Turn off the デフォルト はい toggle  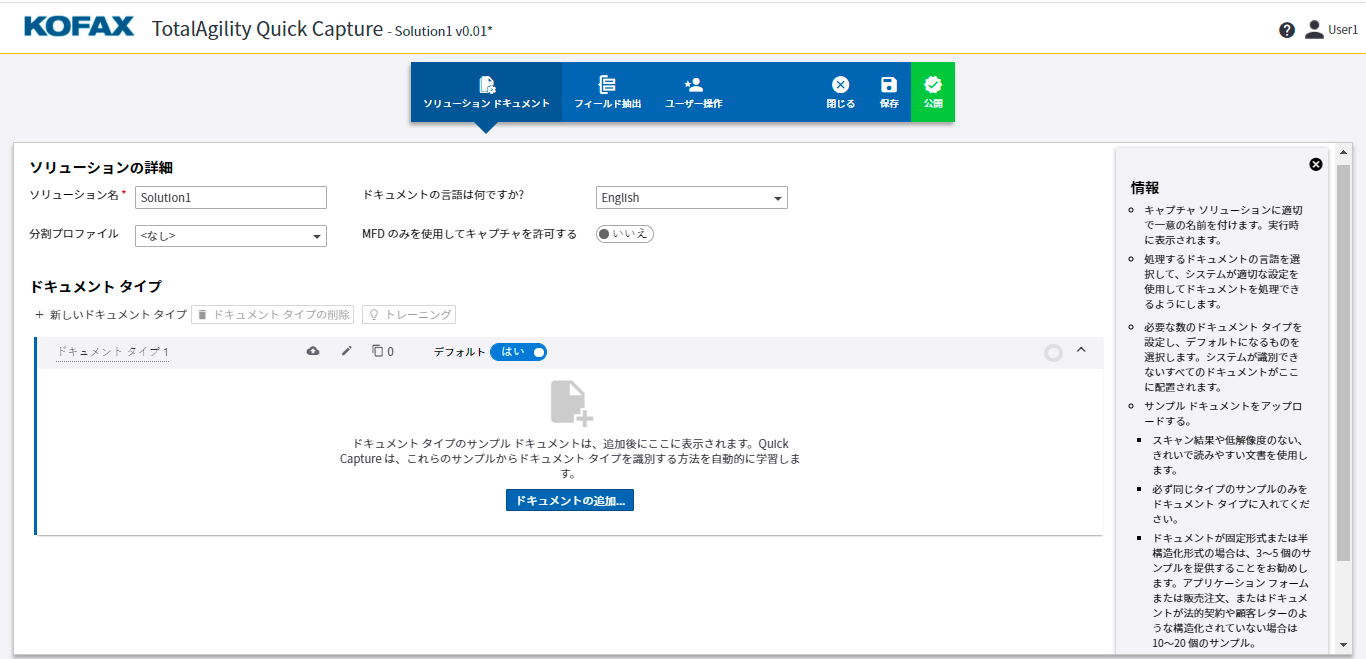tap(518, 351)
